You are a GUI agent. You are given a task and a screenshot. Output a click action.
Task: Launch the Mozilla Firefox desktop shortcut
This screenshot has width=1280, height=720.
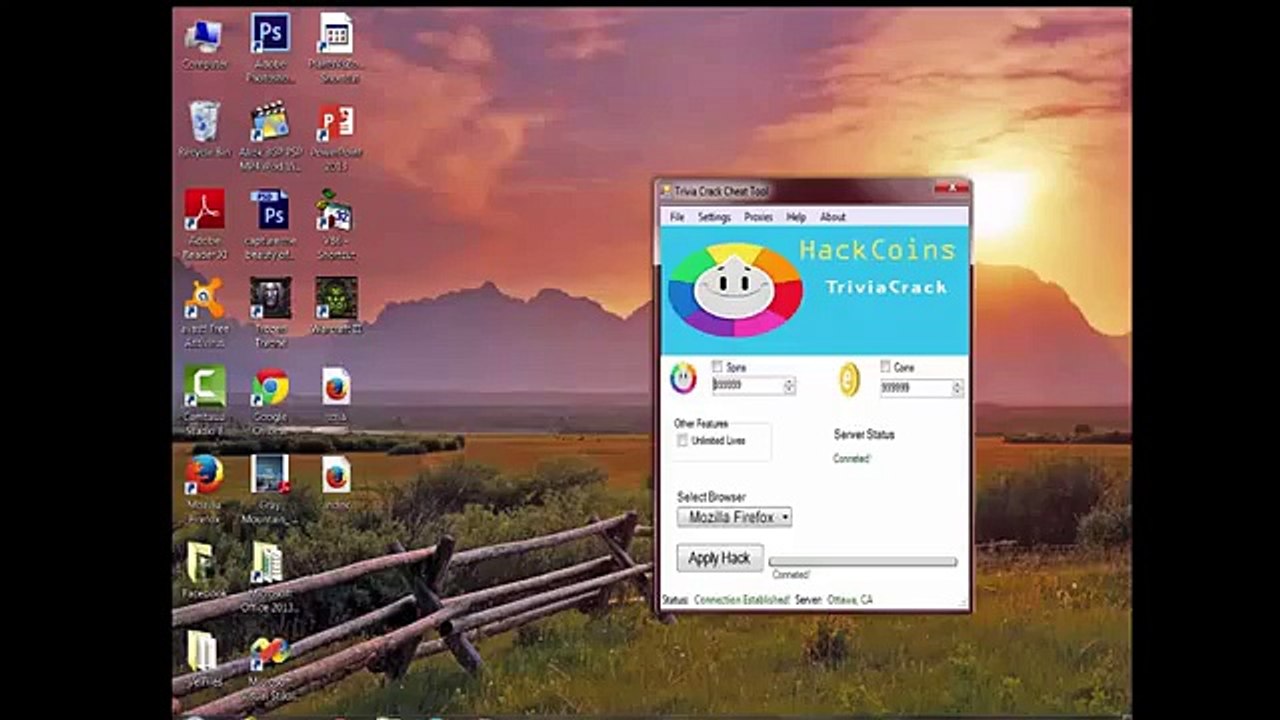pos(204,474)
